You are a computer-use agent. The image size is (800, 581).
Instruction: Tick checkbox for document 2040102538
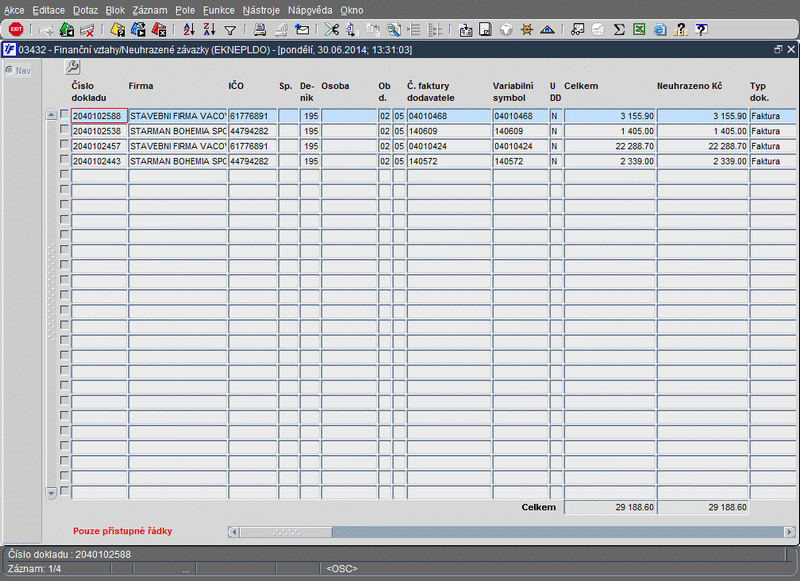(x=64, y=130)
